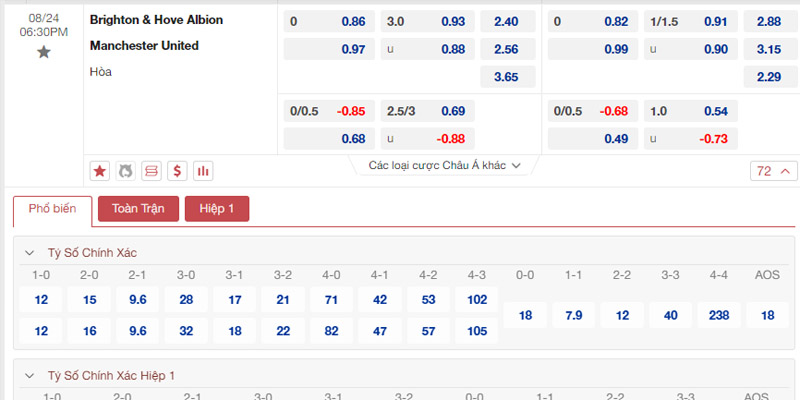
Task: Open the referee whistle icon next to the red star
Action: (126, 171)
